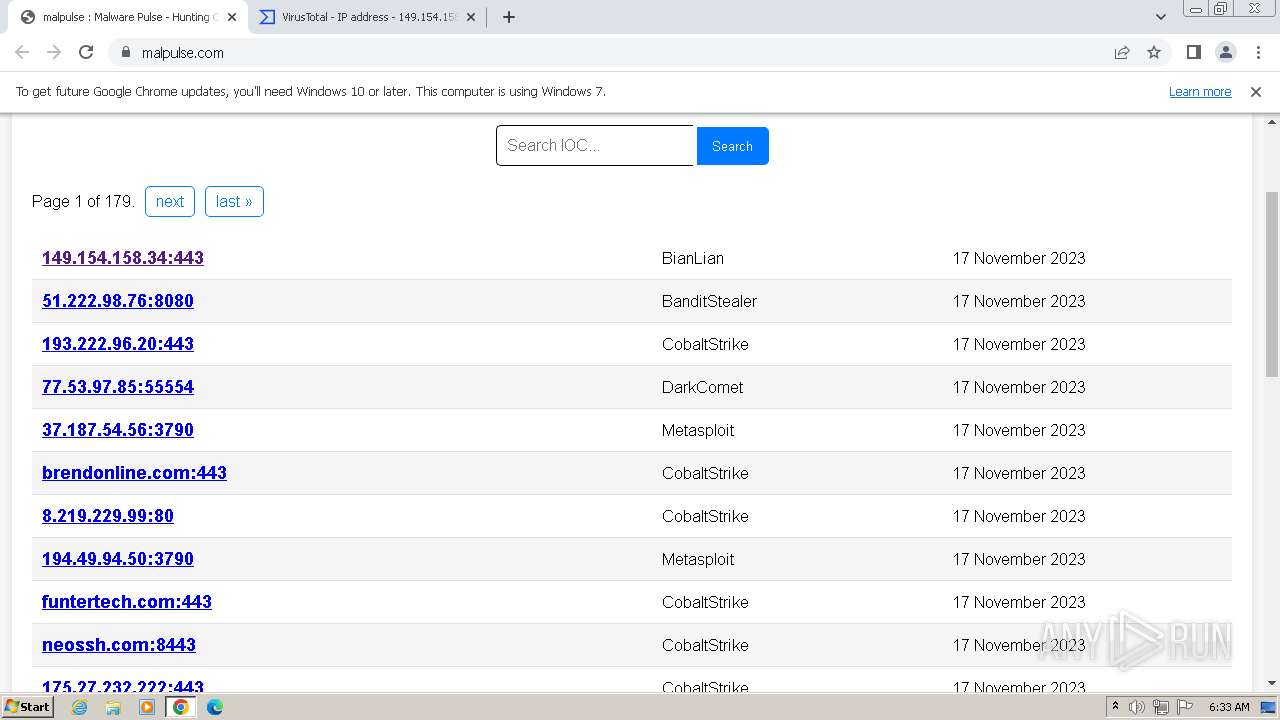
Task: Bookmark this page with the star icon
Action: point(1154,53)
